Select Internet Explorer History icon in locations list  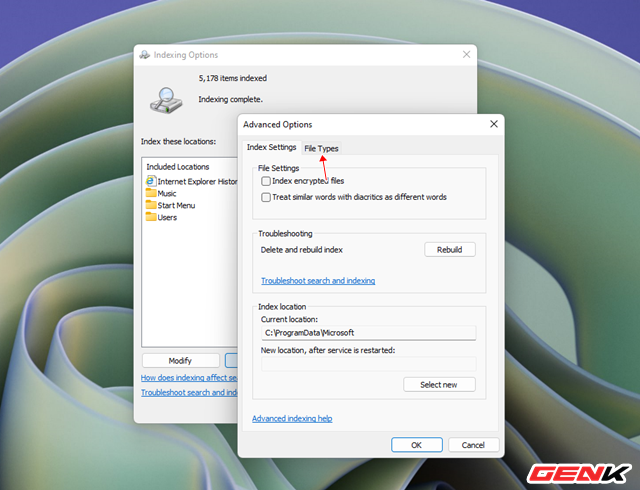(x=151, y=181)
